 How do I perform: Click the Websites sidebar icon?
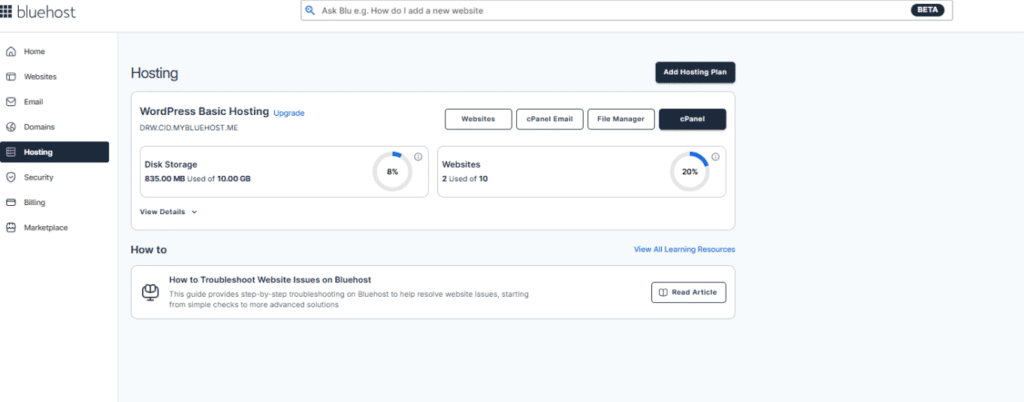click(10, 76)
